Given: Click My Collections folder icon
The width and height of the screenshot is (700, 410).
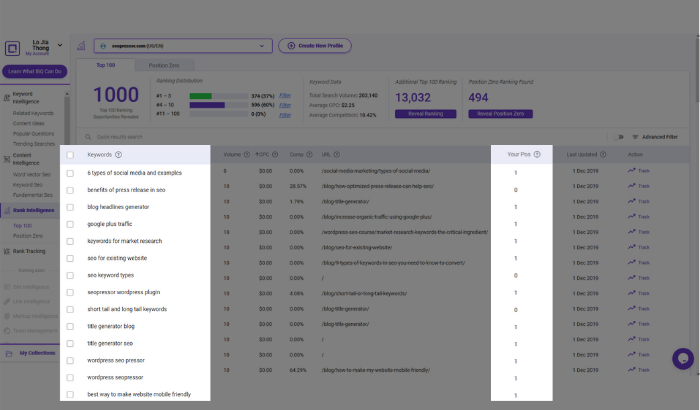Looking at the screenshot, I should pyautogui.click(x=9, y=353).
